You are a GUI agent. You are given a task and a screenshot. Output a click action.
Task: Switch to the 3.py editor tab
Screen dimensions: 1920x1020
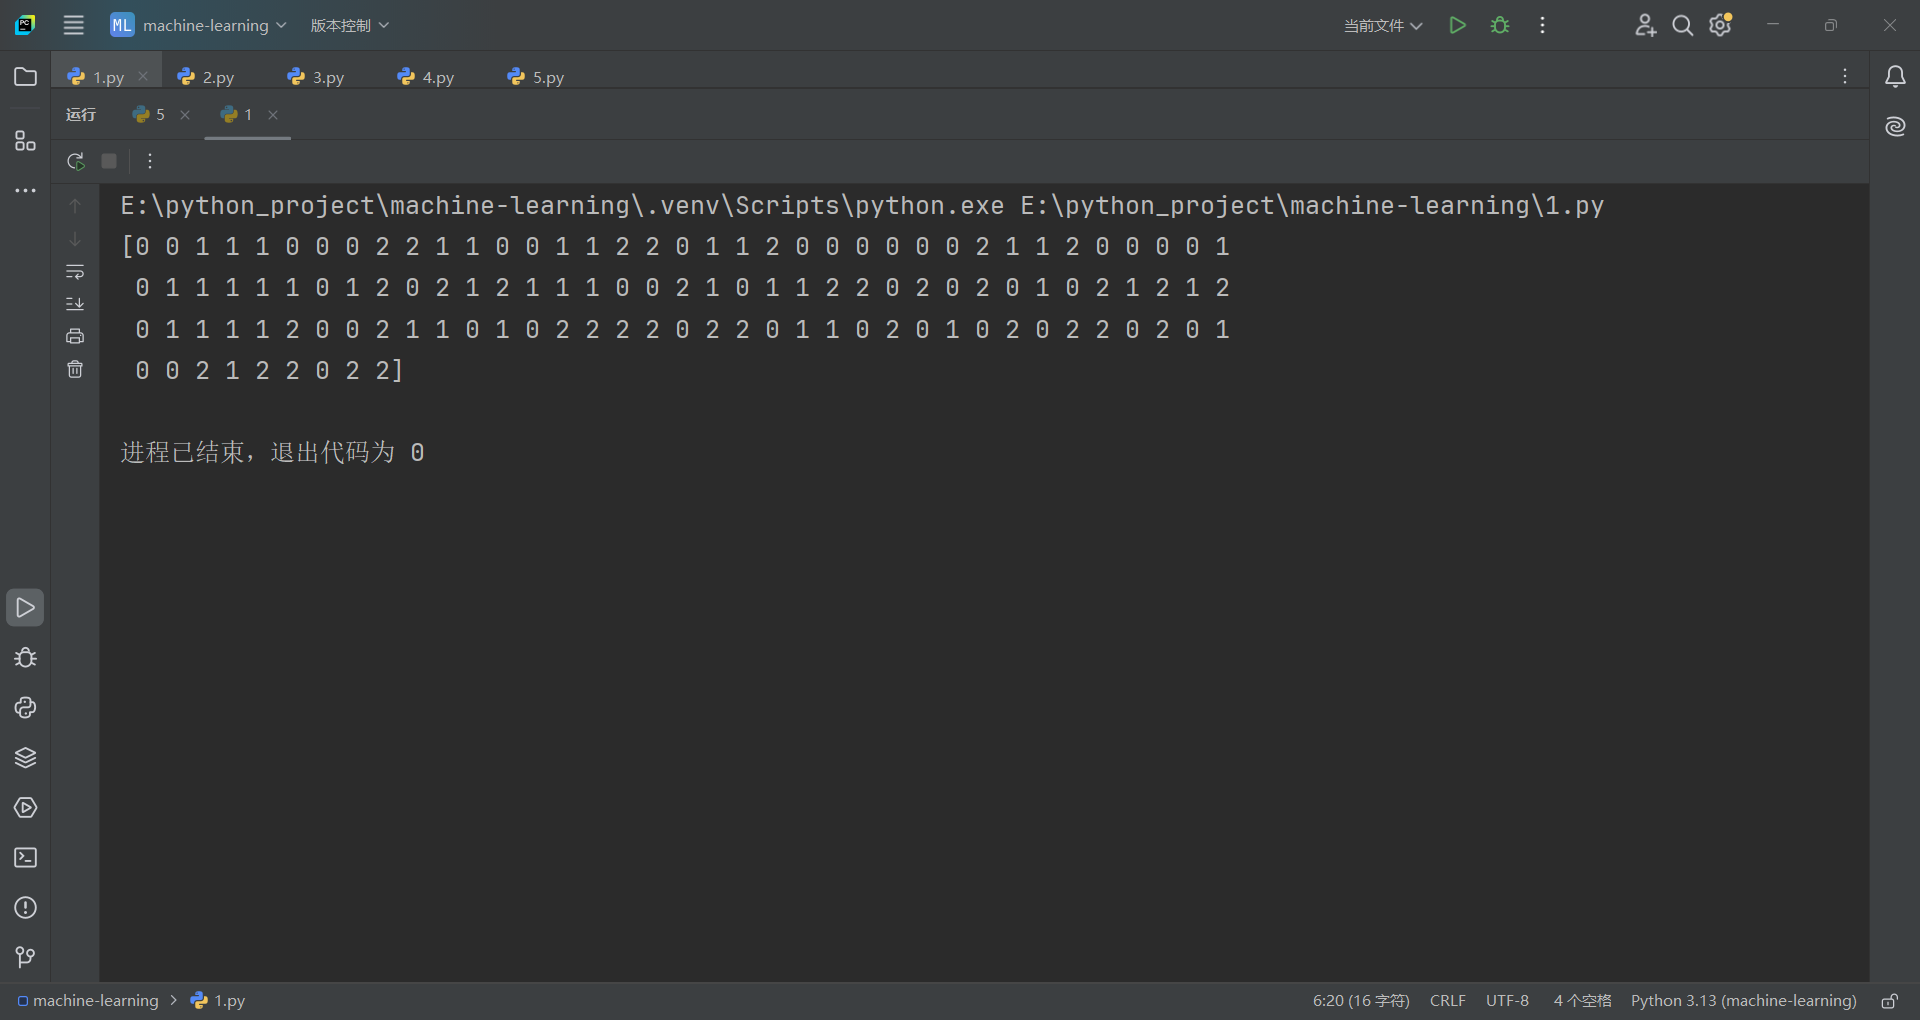click(x=316, y=77)
